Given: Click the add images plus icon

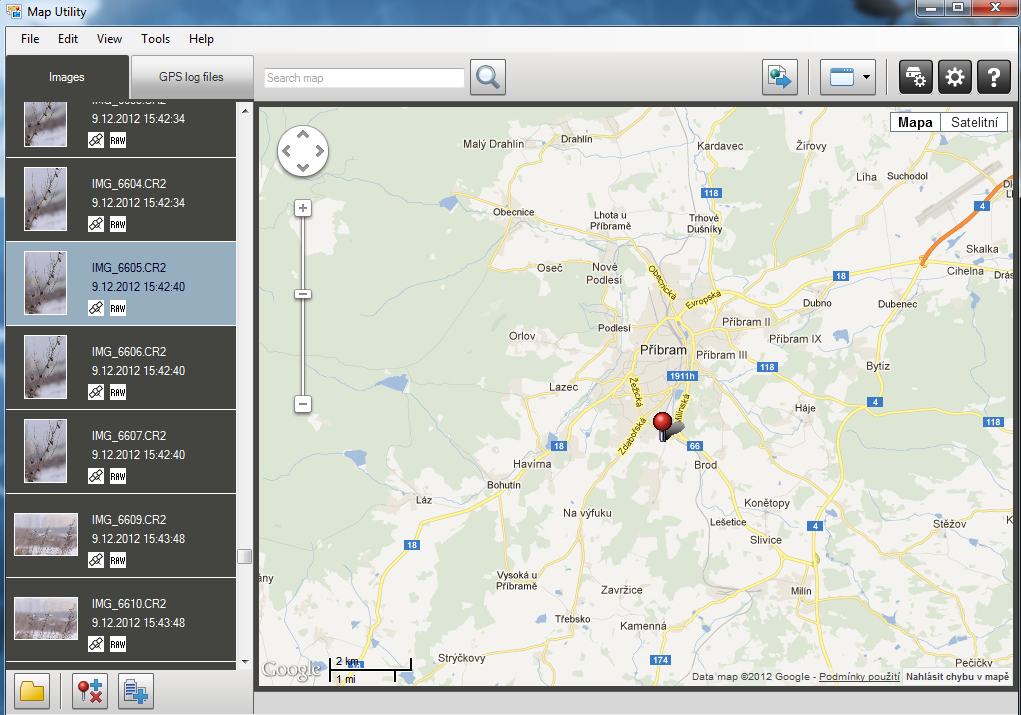Looking at the screenshot, I should point(136,691).
